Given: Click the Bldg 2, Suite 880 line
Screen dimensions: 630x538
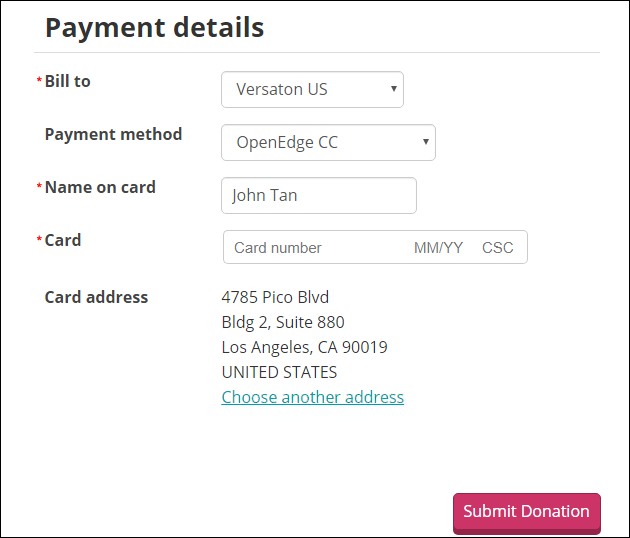Looking at the screenshot, I should 283,322.
